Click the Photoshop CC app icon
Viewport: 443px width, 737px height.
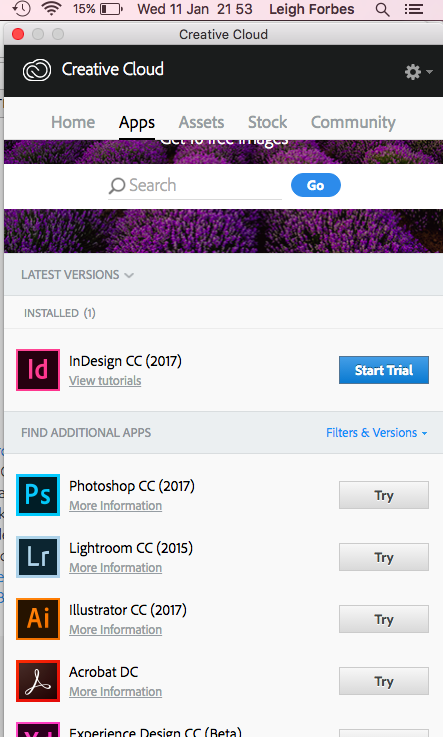point(38,495)
